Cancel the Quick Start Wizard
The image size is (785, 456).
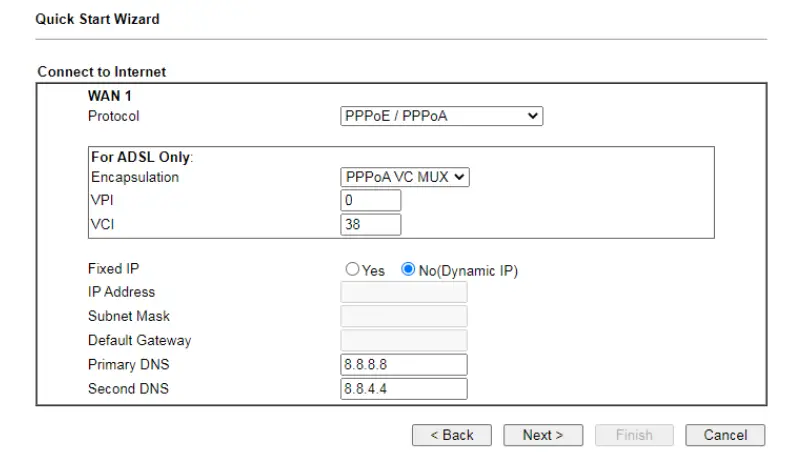tap(725, 435)
